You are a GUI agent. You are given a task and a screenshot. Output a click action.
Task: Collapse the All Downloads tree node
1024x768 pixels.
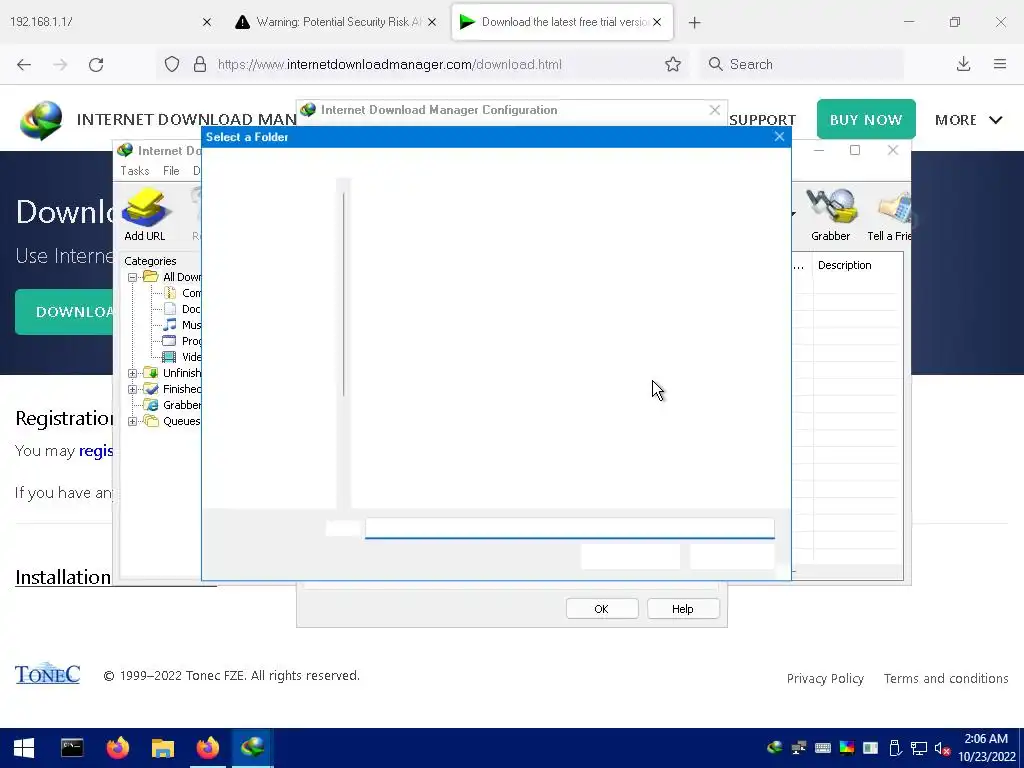click(133, 277)
